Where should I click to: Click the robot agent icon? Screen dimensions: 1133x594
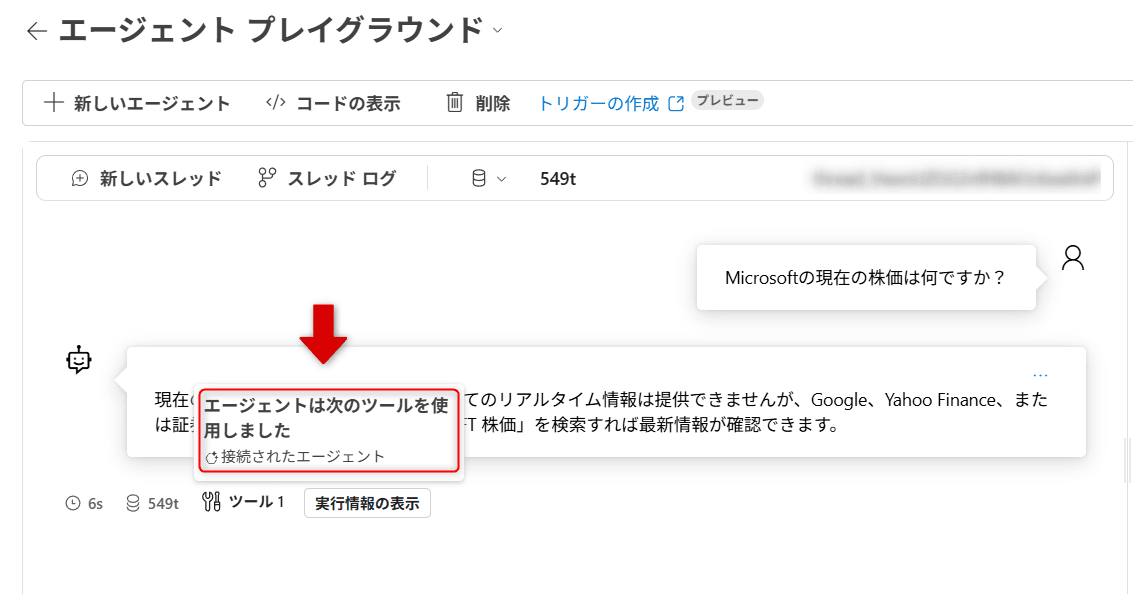tap(79, 360)
